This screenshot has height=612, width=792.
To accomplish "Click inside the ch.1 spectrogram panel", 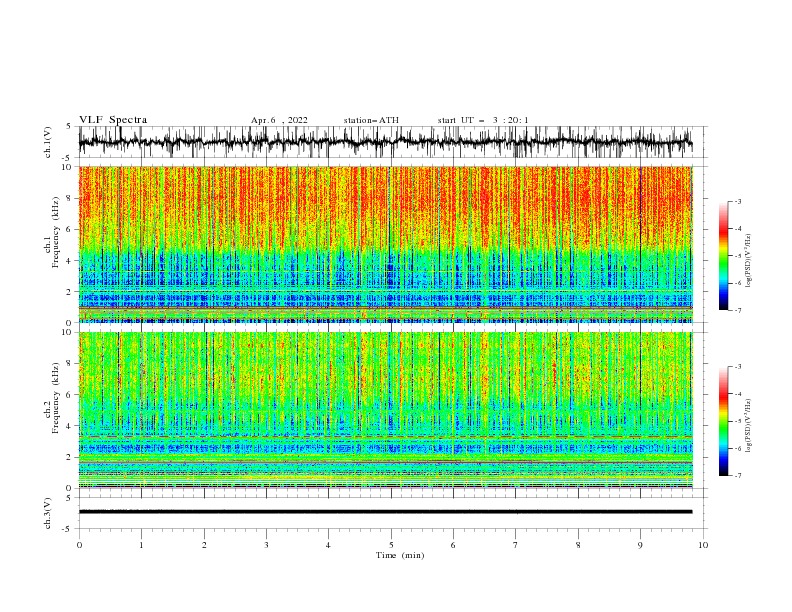I will tap(385, 244).
